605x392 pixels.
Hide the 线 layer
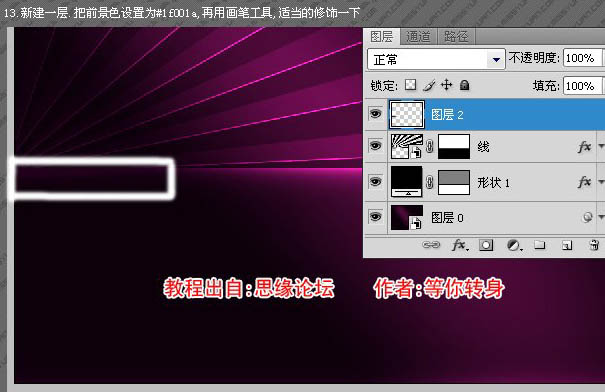tap(375, 146)
